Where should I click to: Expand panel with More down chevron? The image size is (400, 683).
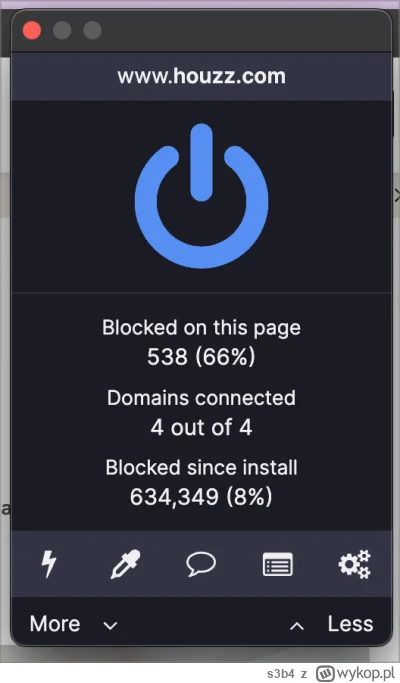click(x=110, y=626)
